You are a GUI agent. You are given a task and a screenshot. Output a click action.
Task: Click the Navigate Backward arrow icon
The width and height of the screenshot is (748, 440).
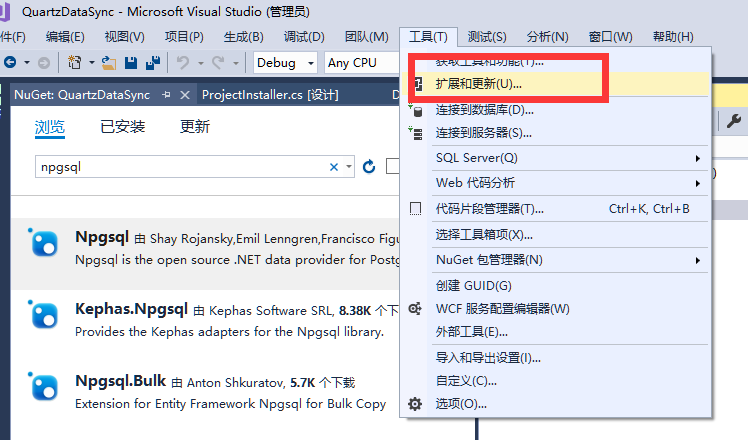coord(10,63)
